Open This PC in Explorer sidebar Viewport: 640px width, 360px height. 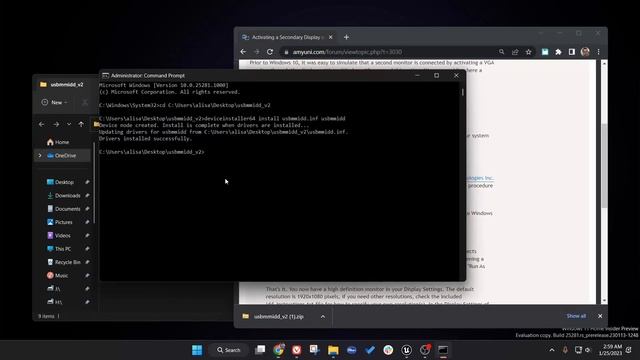(x=62, y=249)
